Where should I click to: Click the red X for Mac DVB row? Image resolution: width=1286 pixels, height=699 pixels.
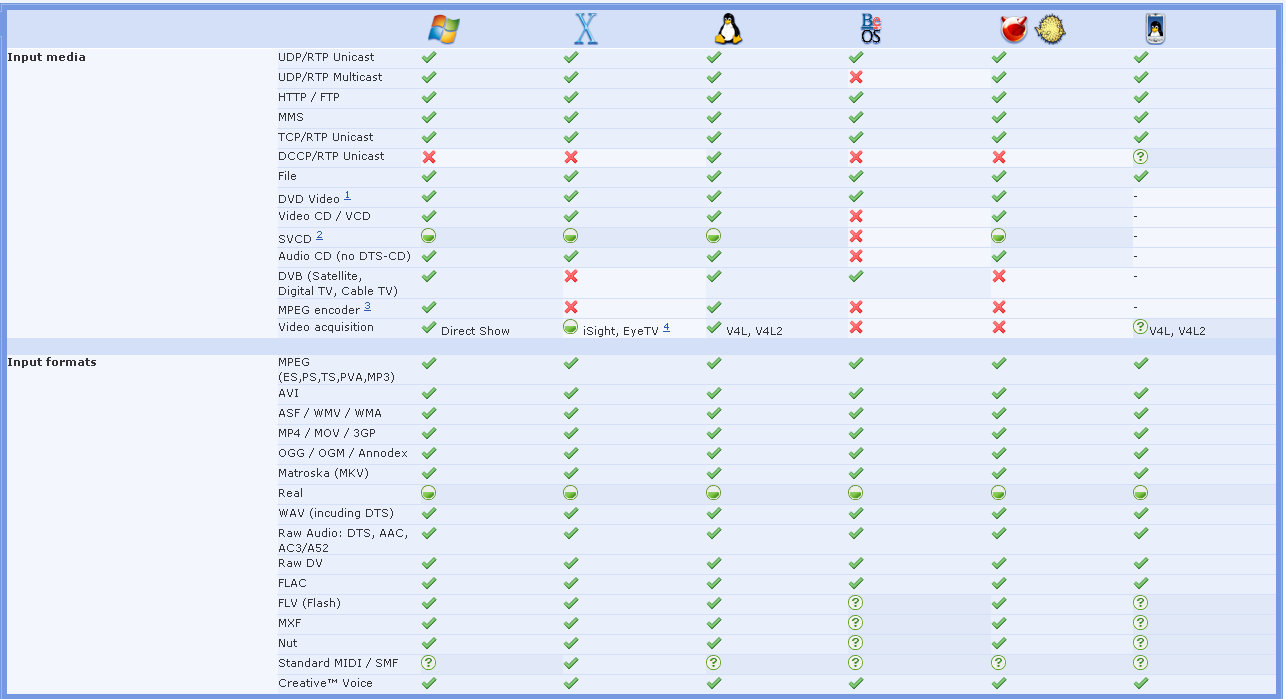(571, 276)
